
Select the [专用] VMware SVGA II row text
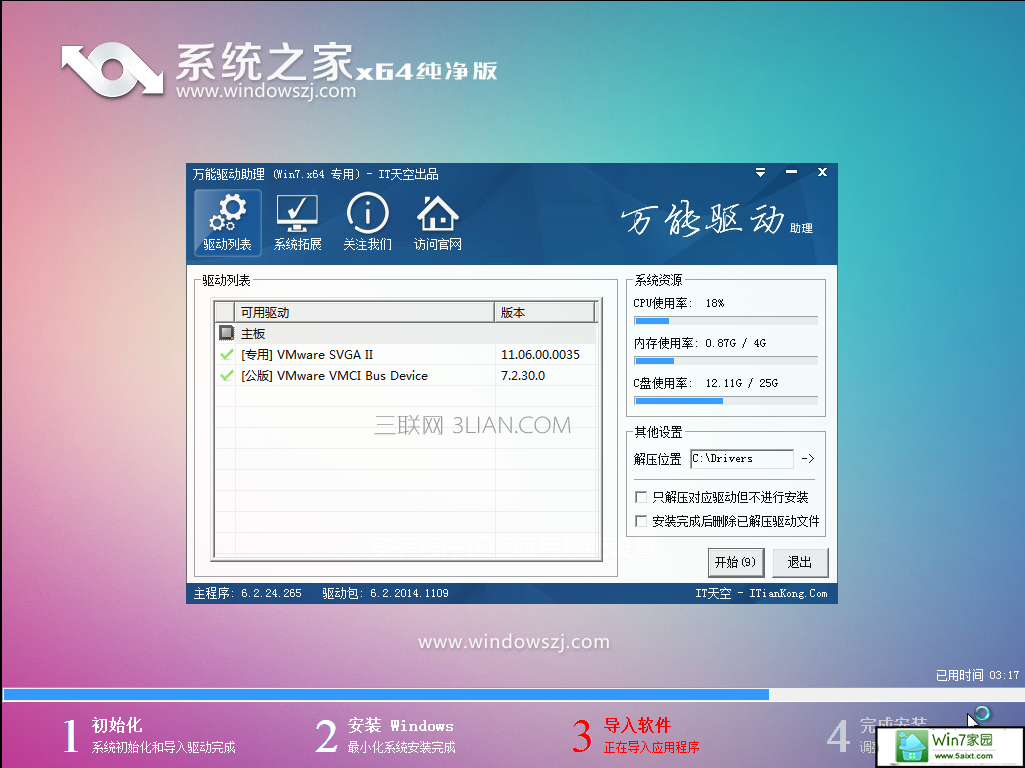click(307, 354)
